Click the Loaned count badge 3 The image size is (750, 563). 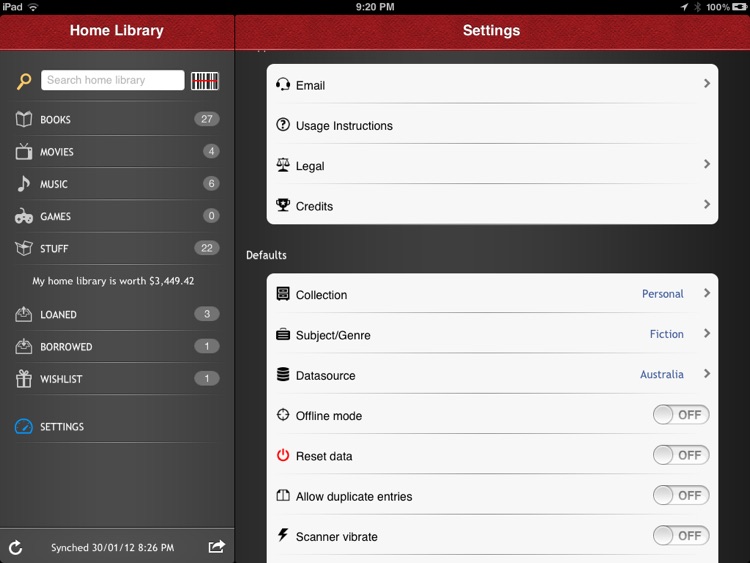[207, 314]
